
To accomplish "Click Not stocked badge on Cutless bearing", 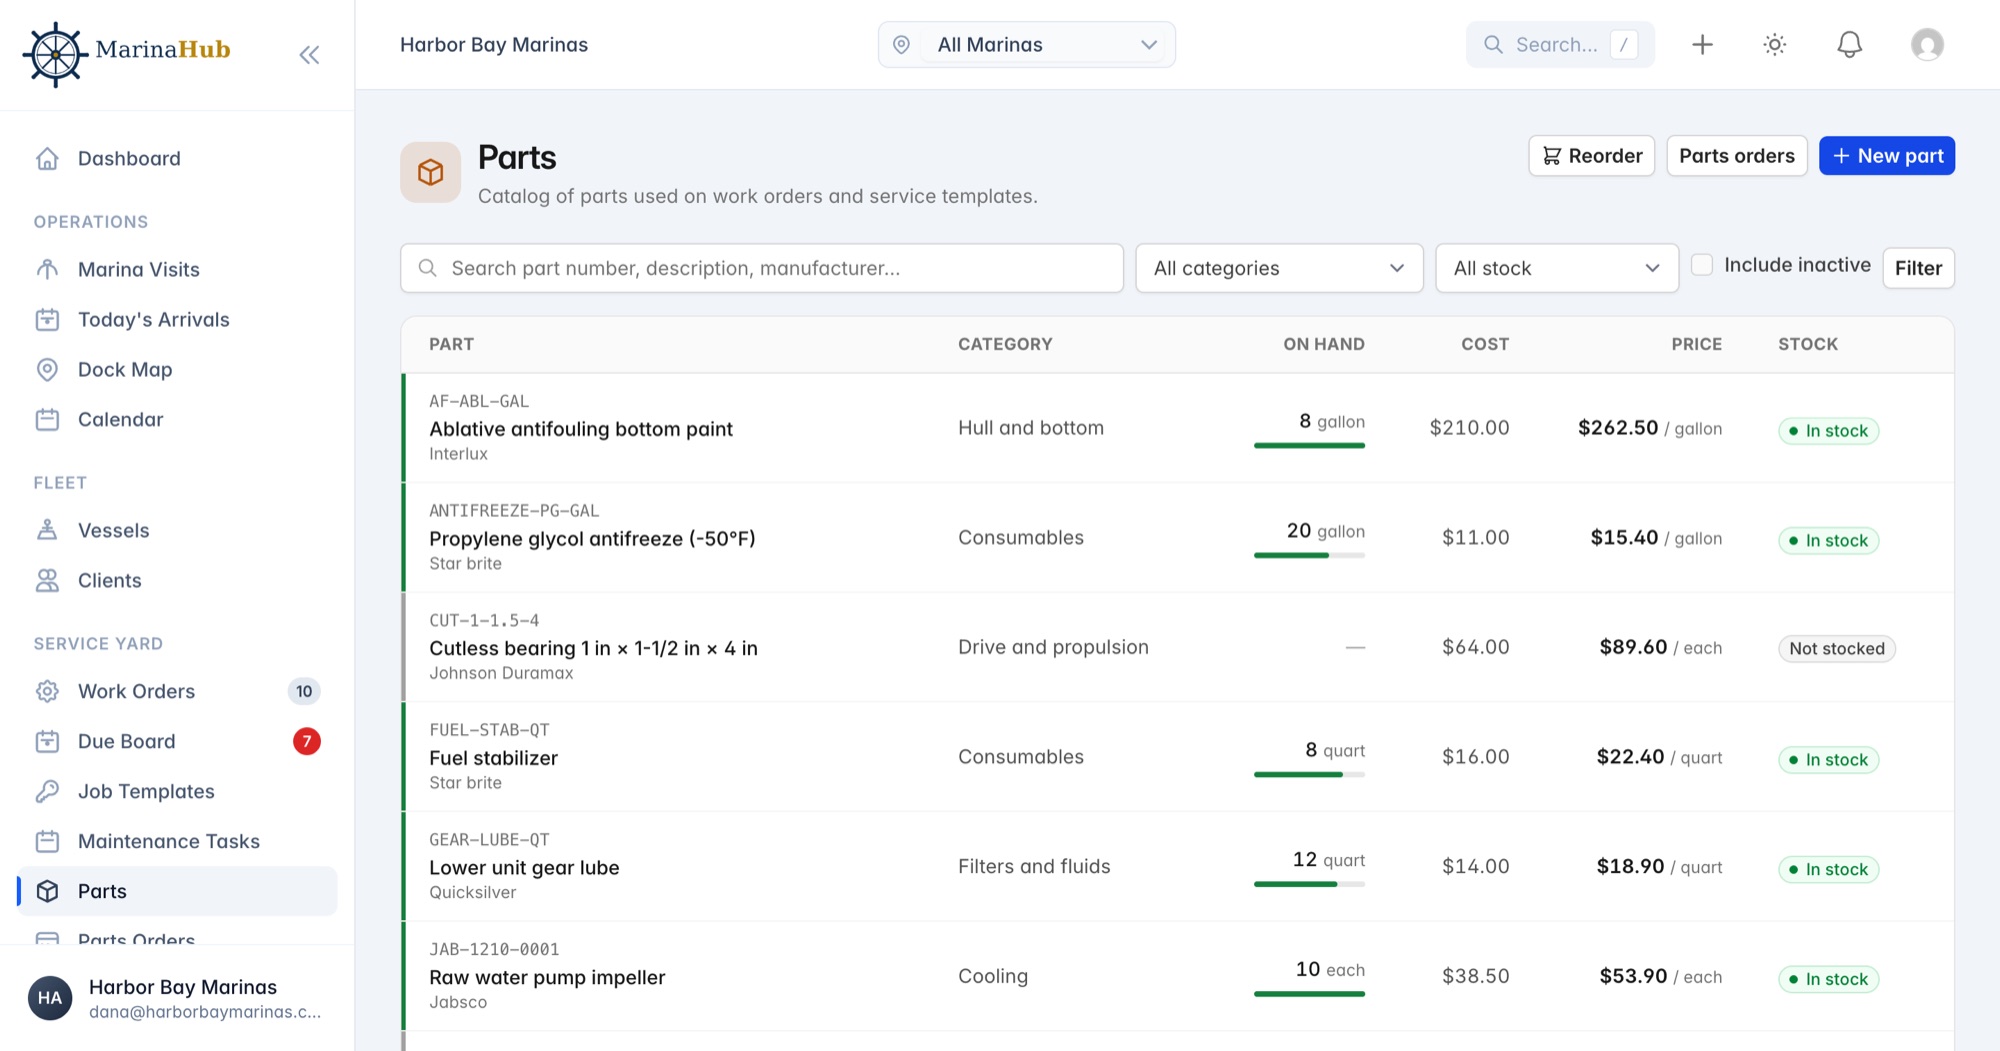I will coord(1837,649).
